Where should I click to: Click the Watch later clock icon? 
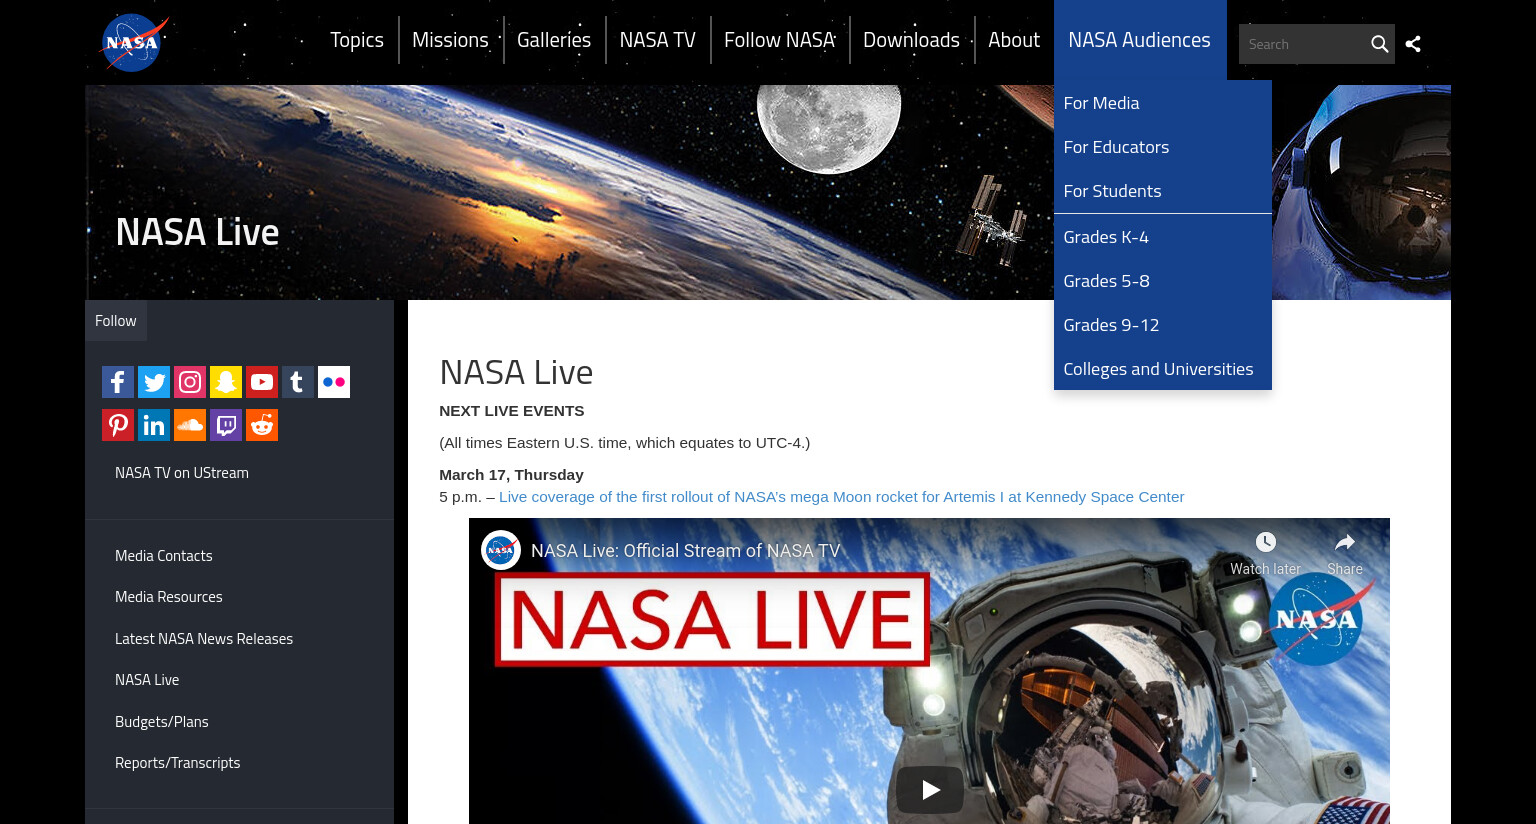coord(1266,542)
